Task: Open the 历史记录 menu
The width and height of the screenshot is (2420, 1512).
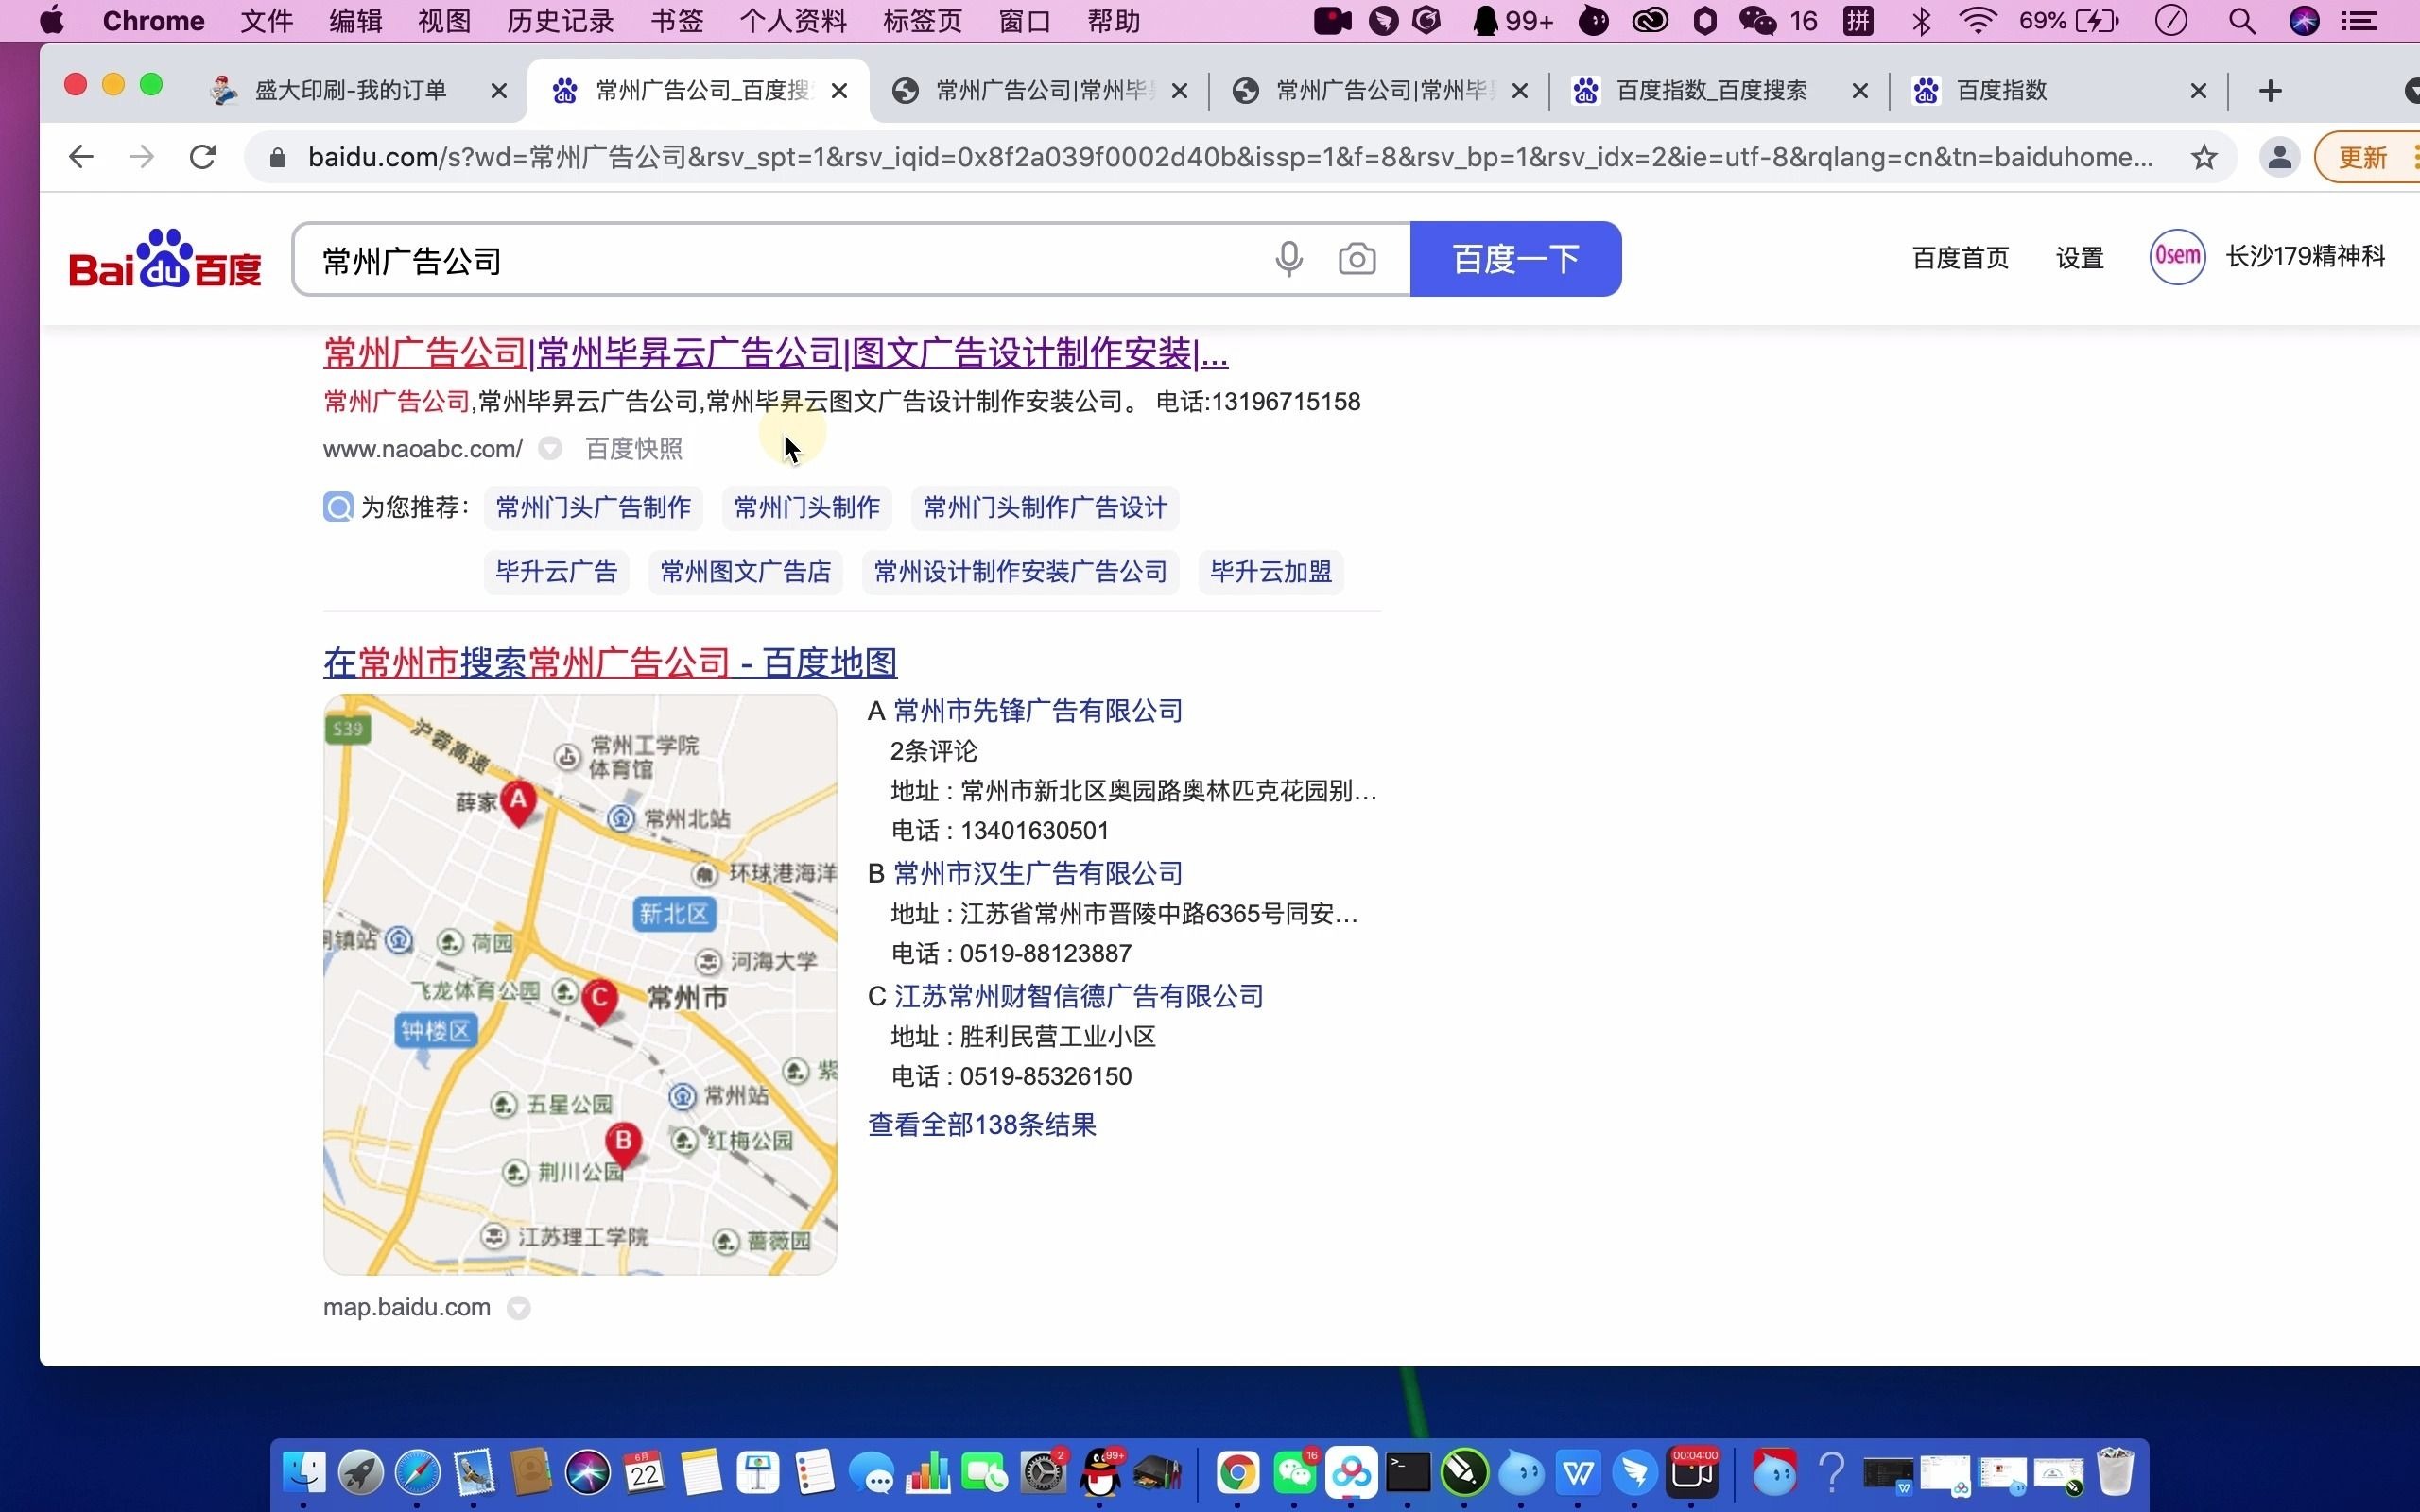Action: point(560,21)
